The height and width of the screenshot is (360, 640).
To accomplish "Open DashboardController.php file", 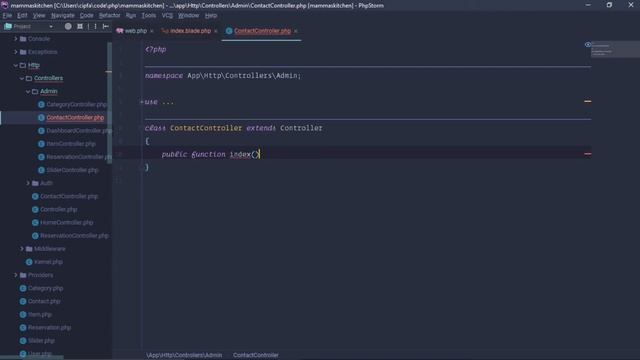I will (x=78, y=131).
